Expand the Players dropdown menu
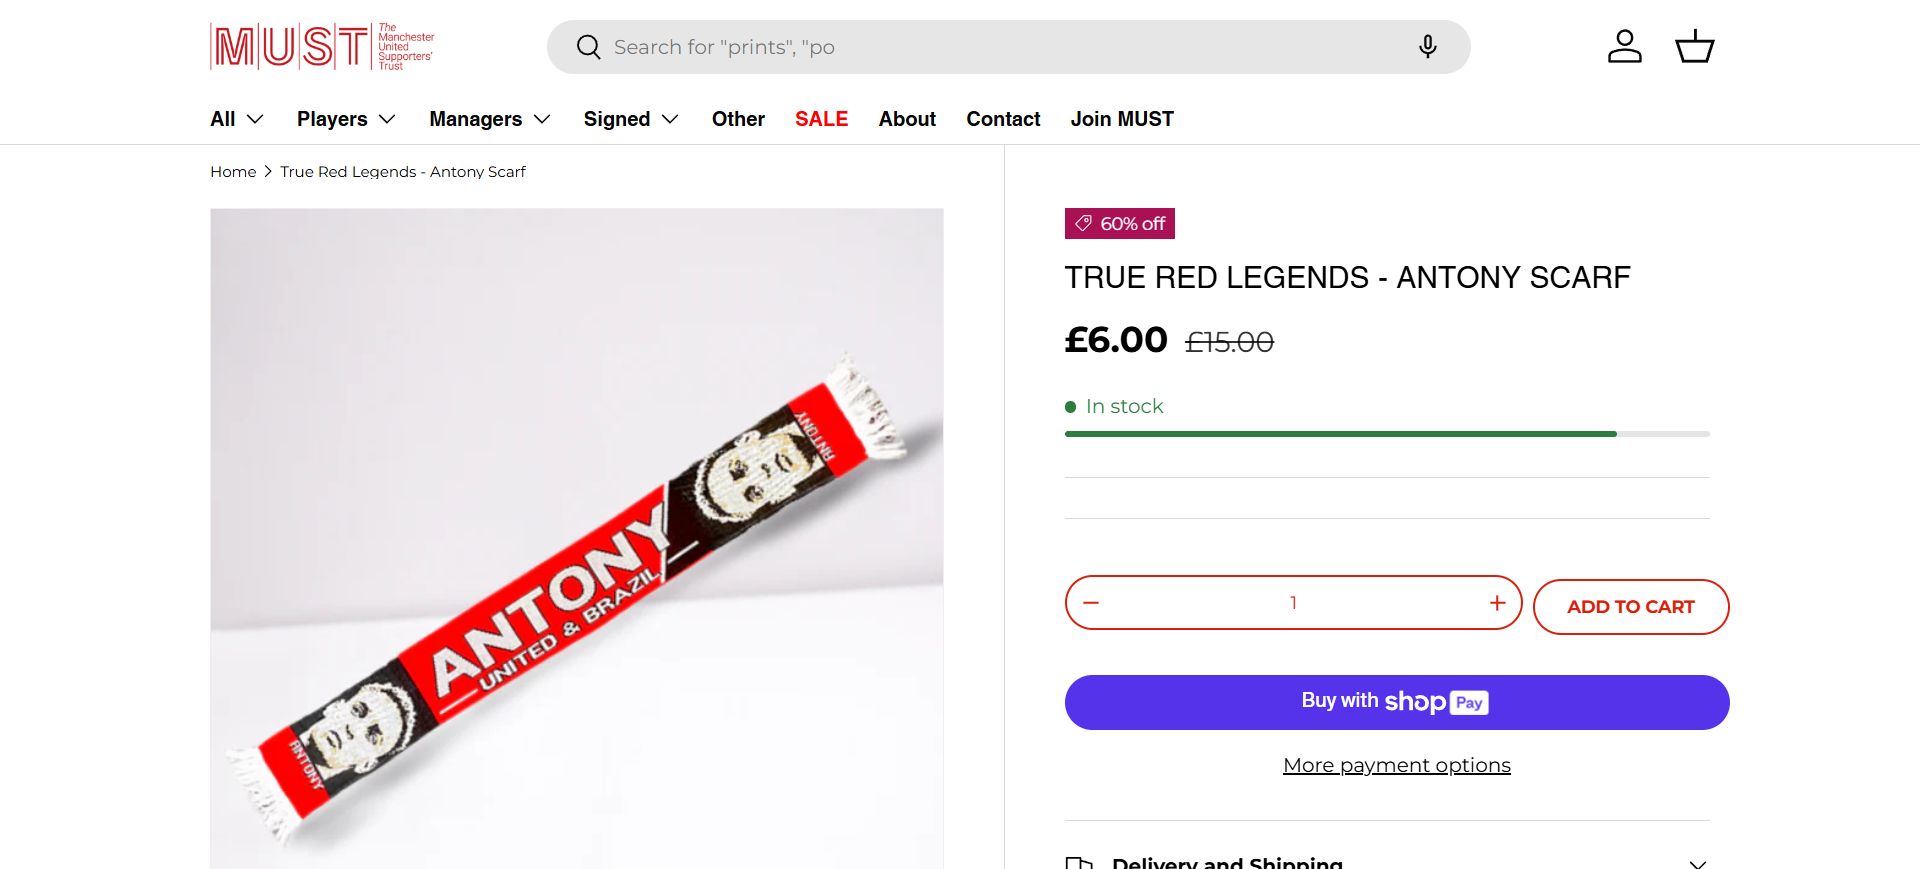 [x=346, y=119]
